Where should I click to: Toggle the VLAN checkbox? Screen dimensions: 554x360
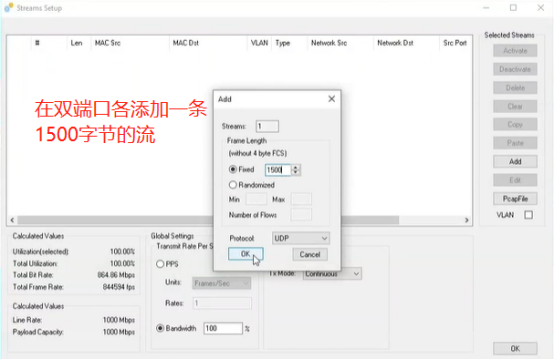point(529,215)
